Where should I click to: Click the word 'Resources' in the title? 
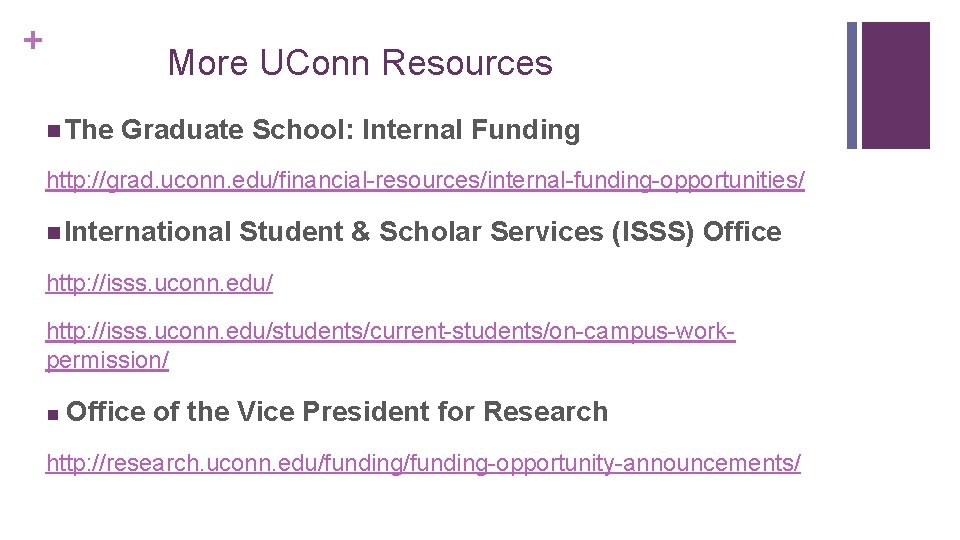466,63
